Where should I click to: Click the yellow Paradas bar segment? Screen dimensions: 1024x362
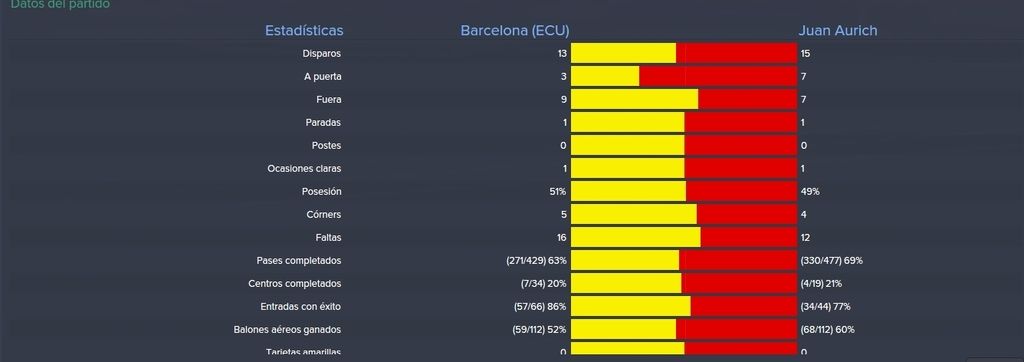pos(628,122)
